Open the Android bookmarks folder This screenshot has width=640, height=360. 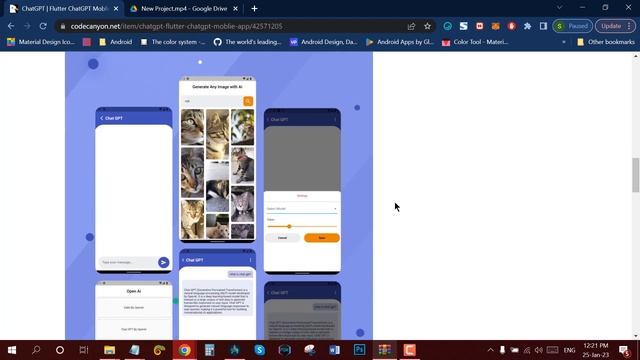tap(116, 42)
